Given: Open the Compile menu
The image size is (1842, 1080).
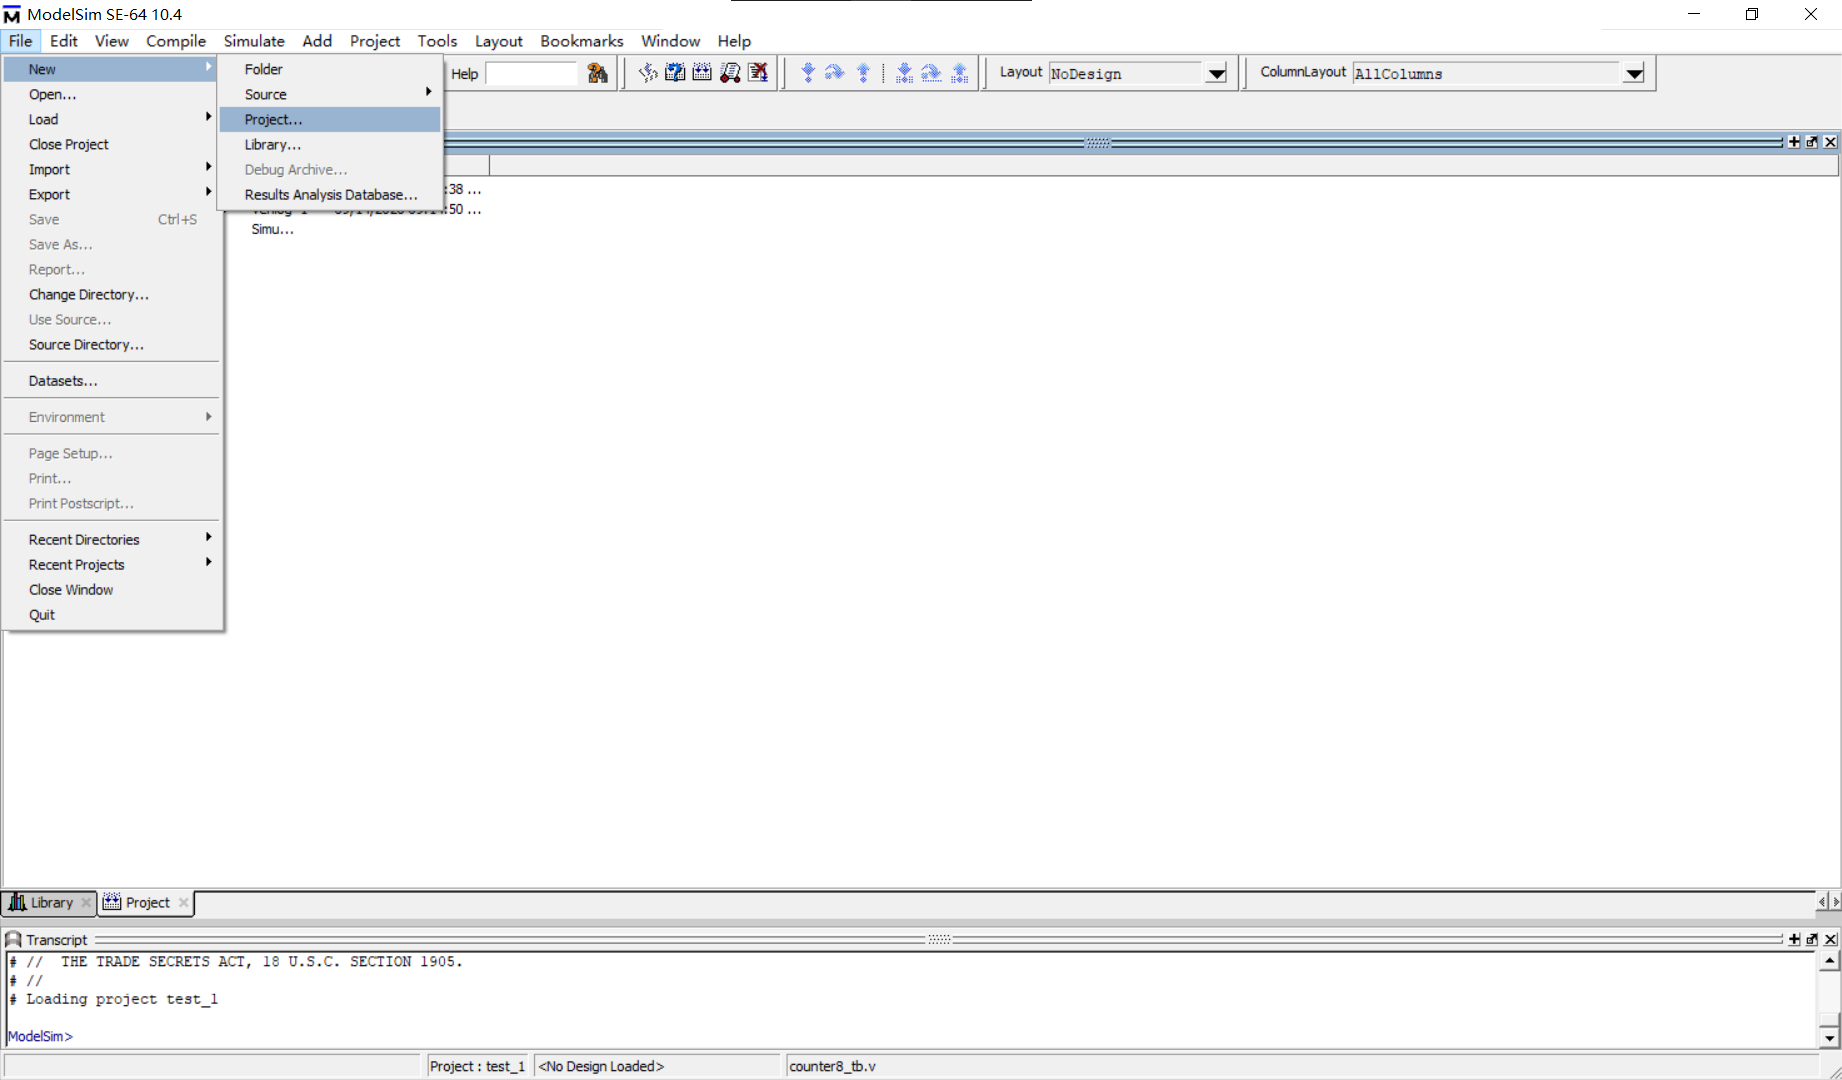Looking at the screenshot, I should [x=176, y=41].
